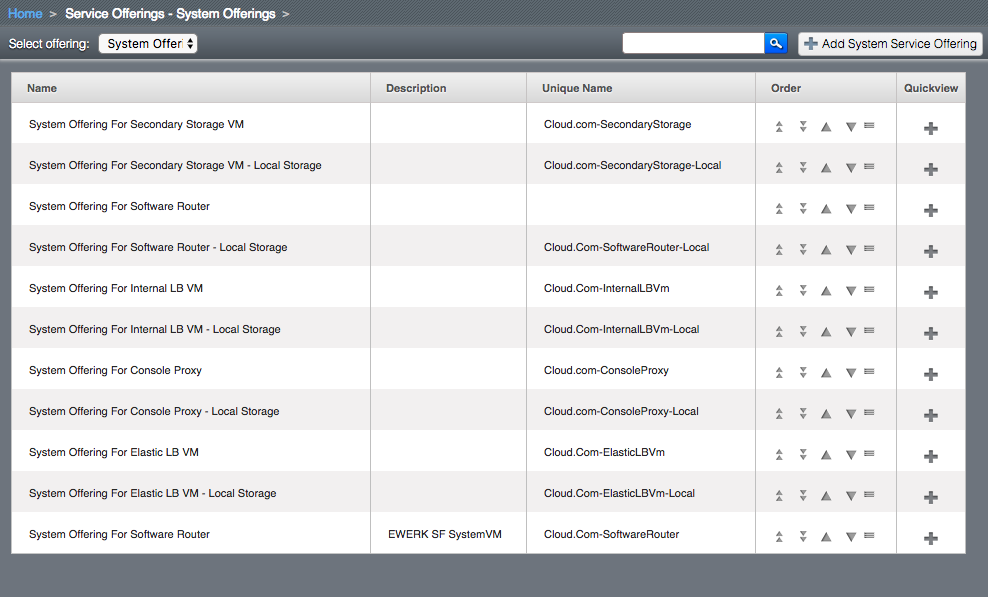Viewport: 988px width, 597px height.
Task: Move Console Proxy - Local Storage offering to top
Action: (x=779, y=413)
